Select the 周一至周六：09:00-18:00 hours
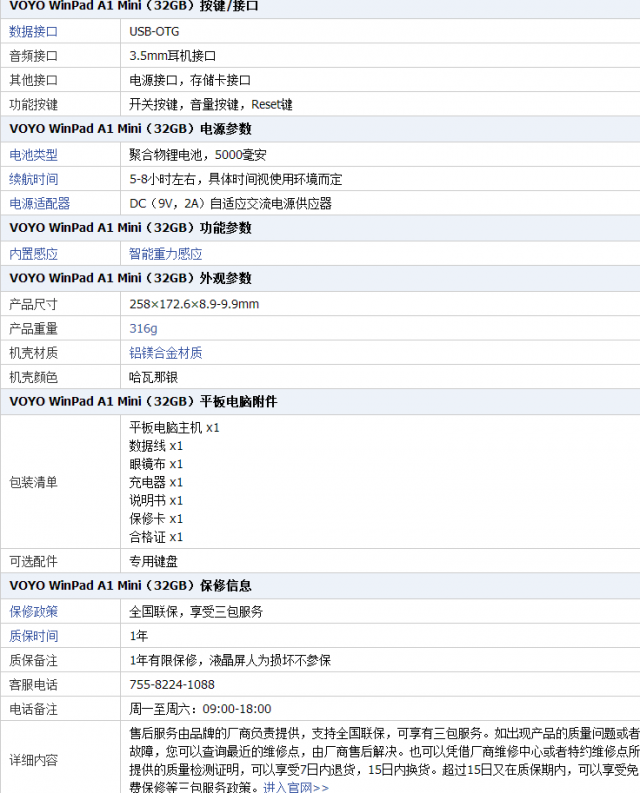The width and height of the screenshot is (640, 794). coord(200,709)
